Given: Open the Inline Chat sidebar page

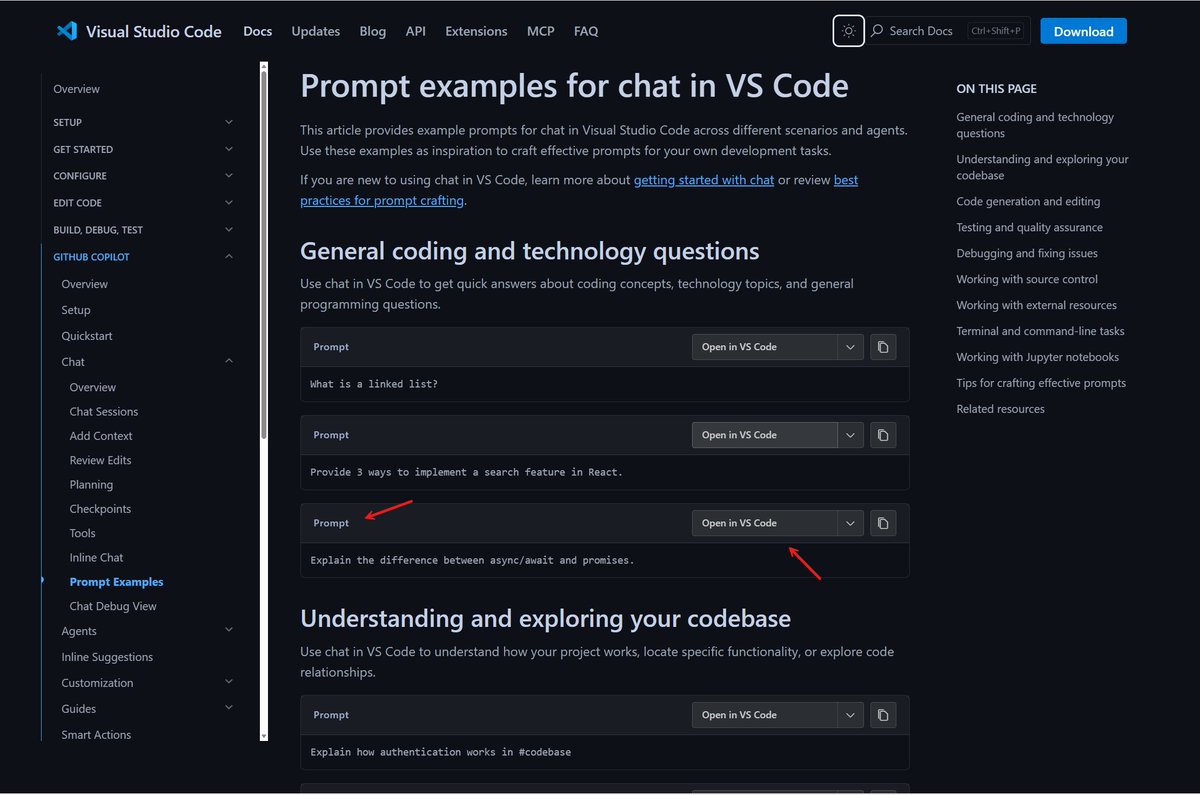Looking at the screenshot, I should click(x=96, y=558).
